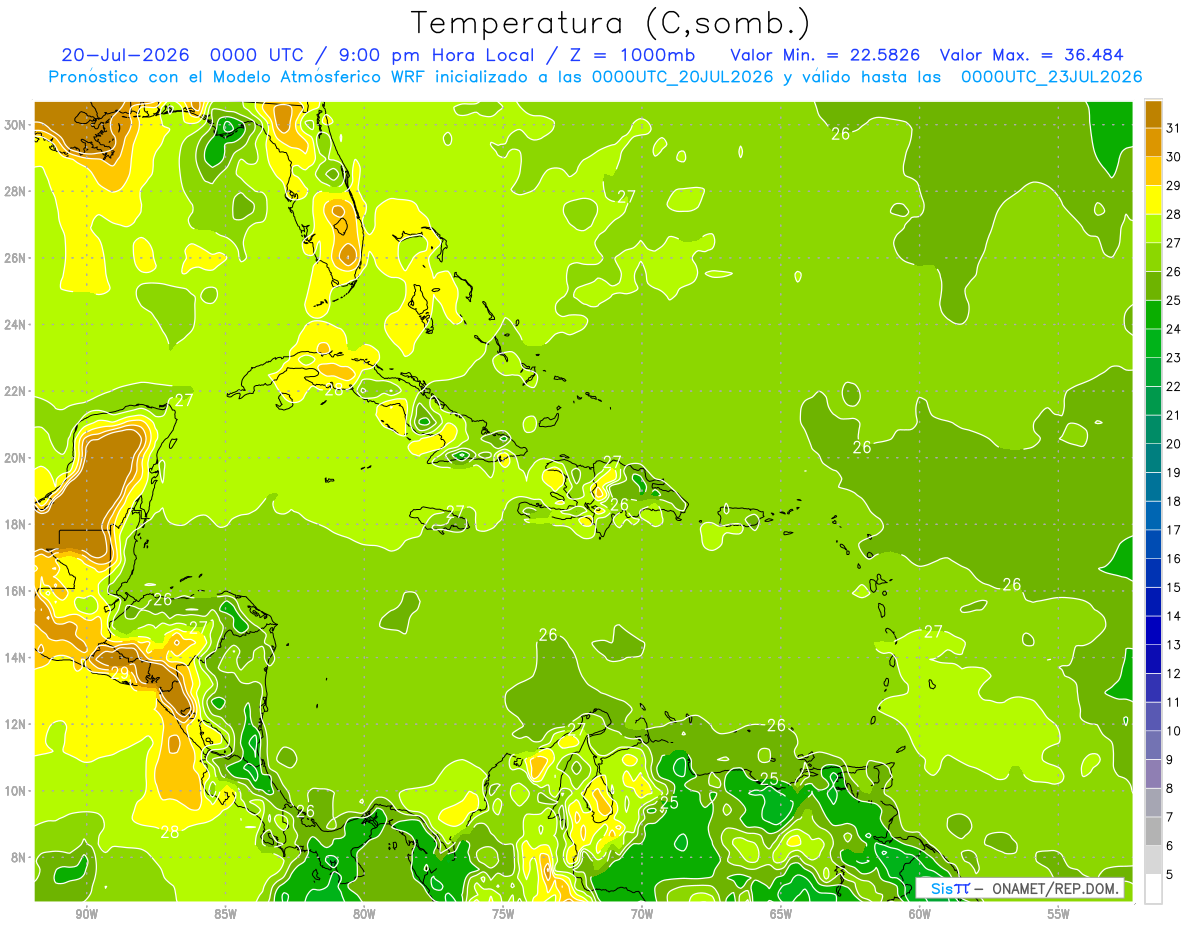The image size is (1200, 927).
Task: Click legend scale value 24
Action: pos(1173,329)
